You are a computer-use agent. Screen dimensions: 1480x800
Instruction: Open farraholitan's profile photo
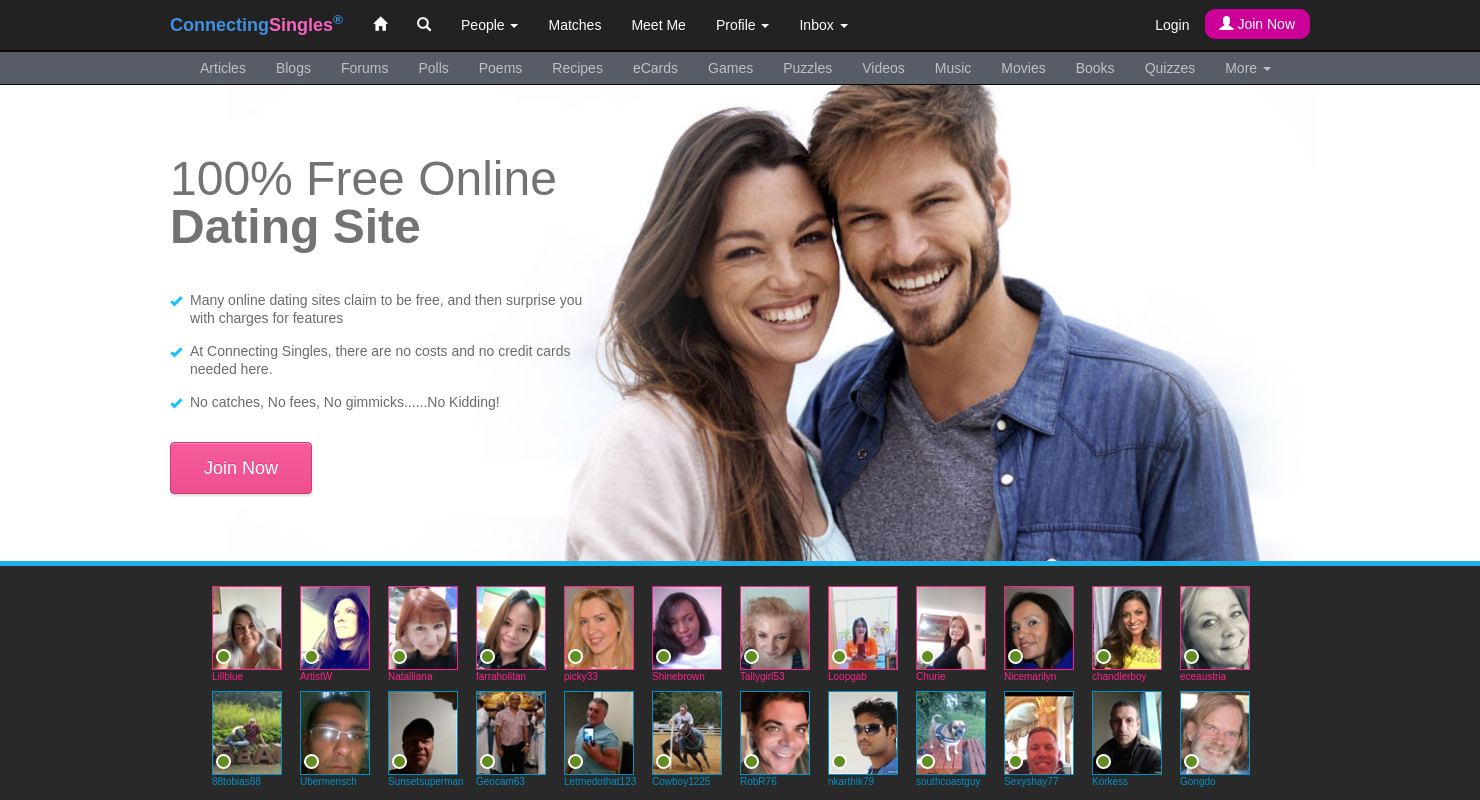tap(511, 628)
